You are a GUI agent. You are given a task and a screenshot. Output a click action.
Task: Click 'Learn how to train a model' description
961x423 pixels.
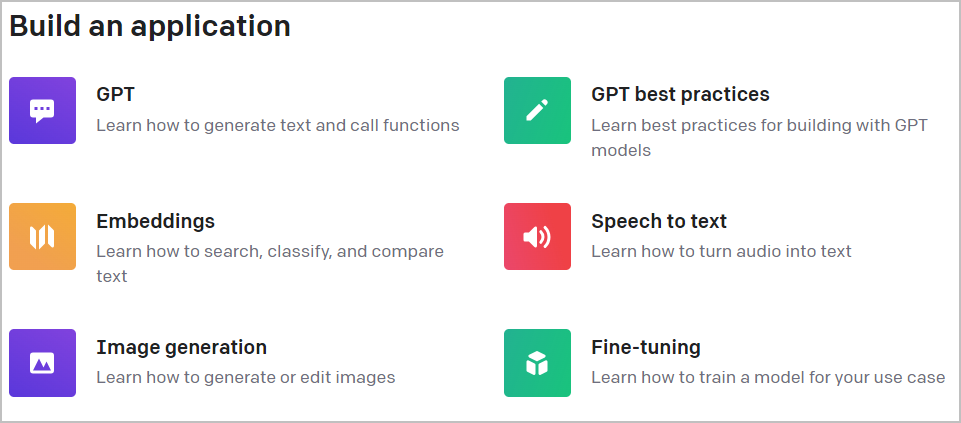[x=768, y=378]
